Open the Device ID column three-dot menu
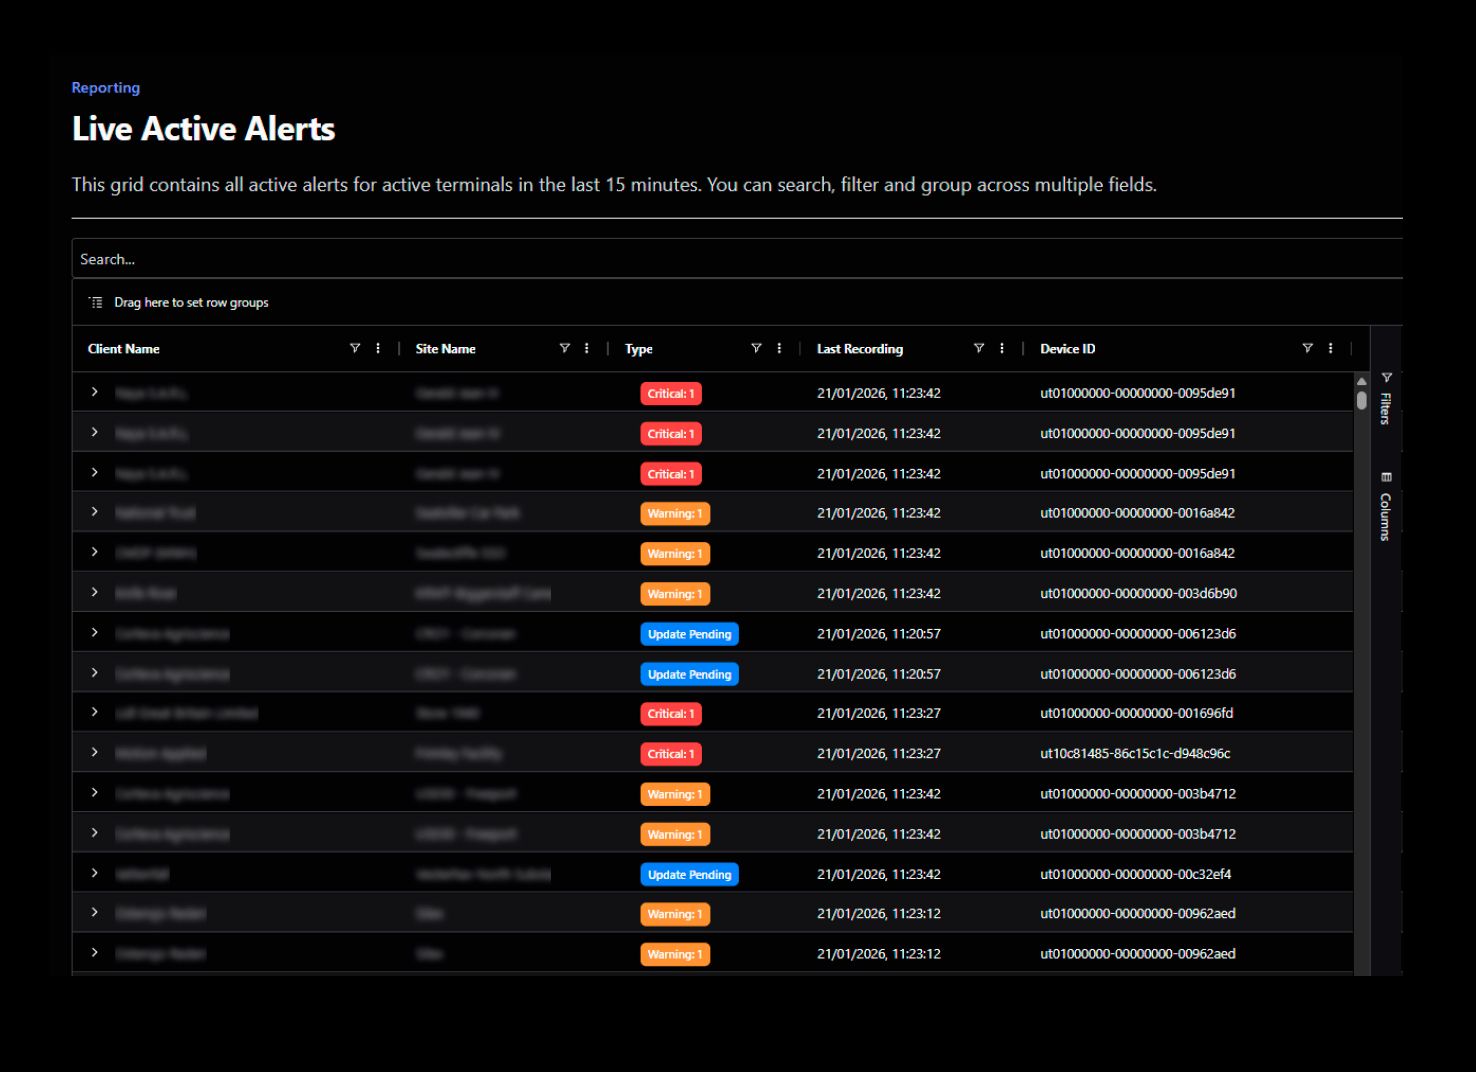 pos(1330,348)
